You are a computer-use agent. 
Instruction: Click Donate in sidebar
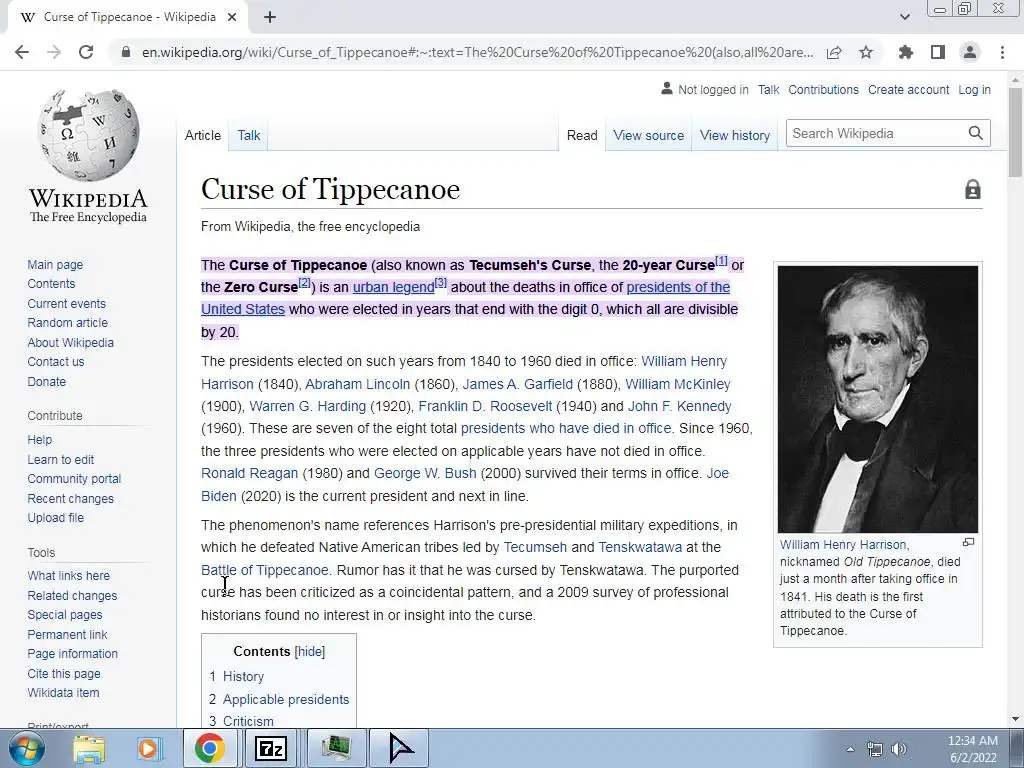[x=46, y=381]
